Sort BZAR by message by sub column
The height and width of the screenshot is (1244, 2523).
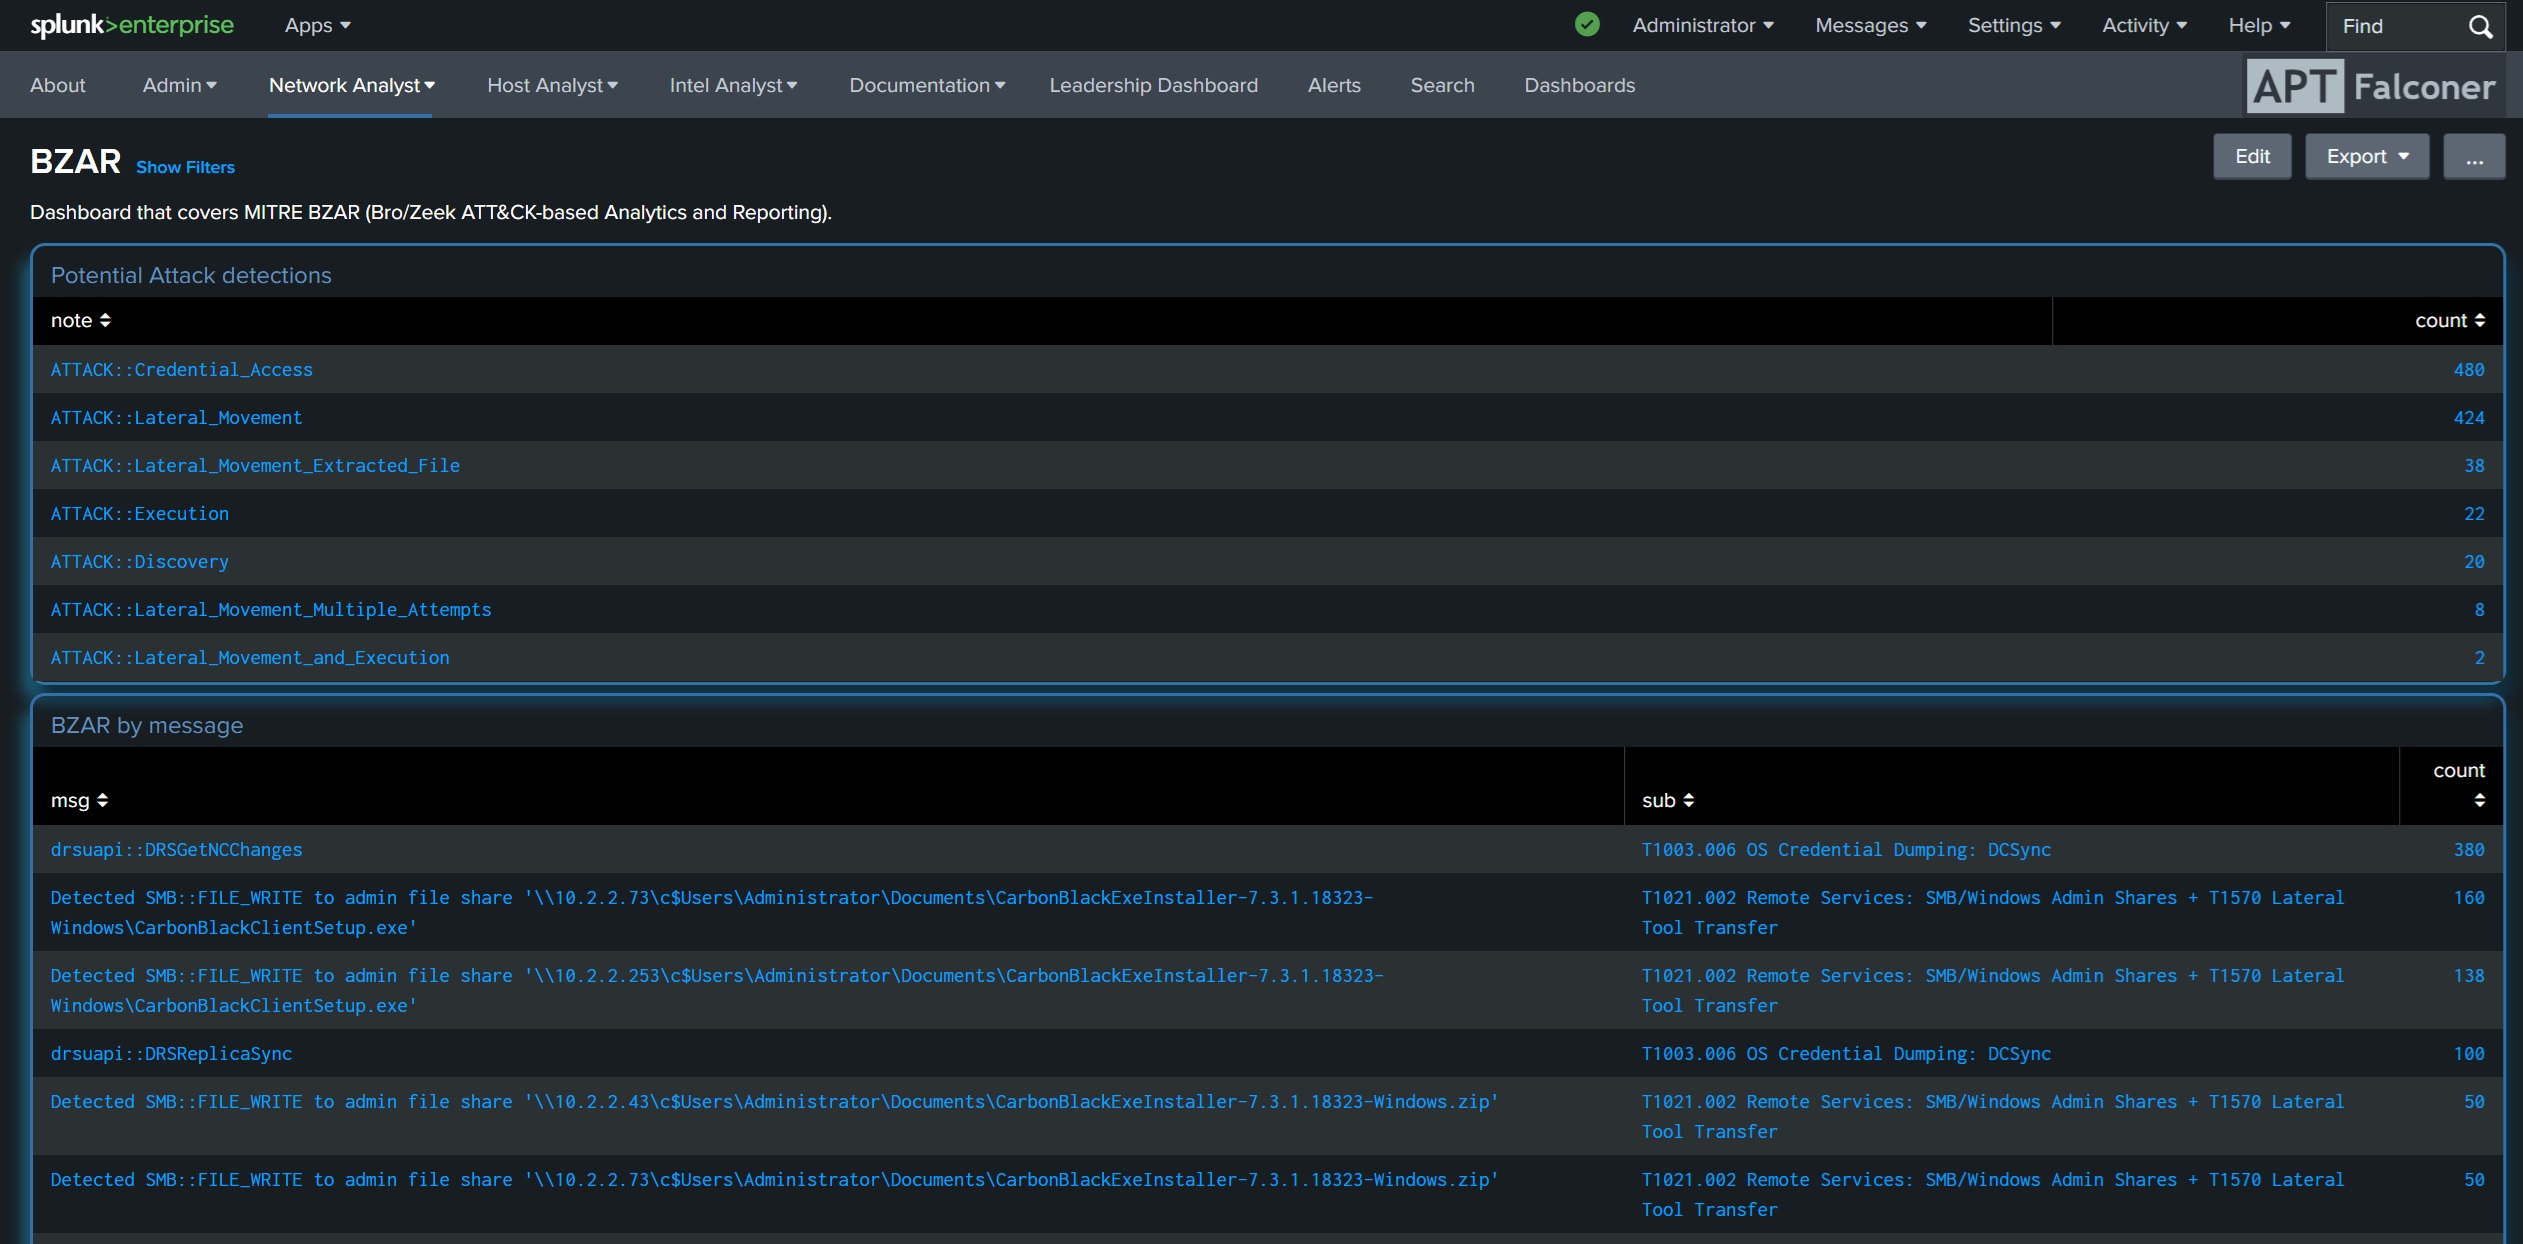(x=1668, y=800)
